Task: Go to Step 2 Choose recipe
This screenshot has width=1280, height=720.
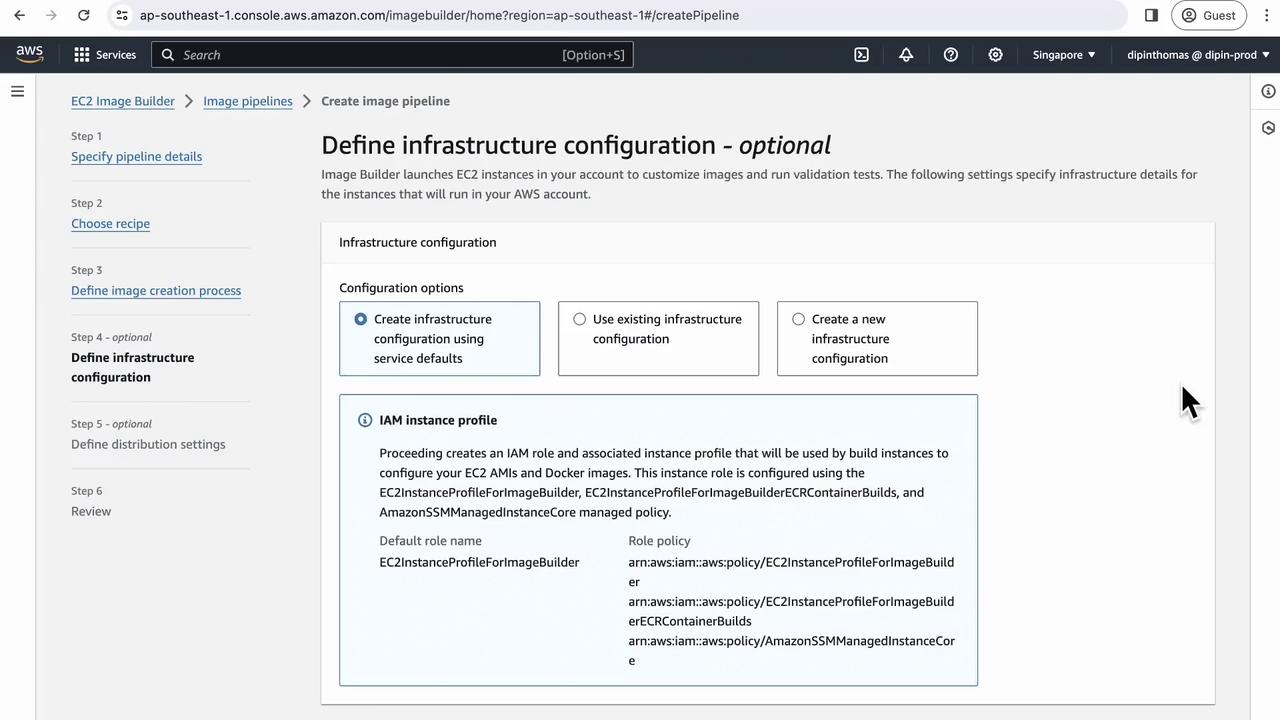Action: tap(110, 224)
